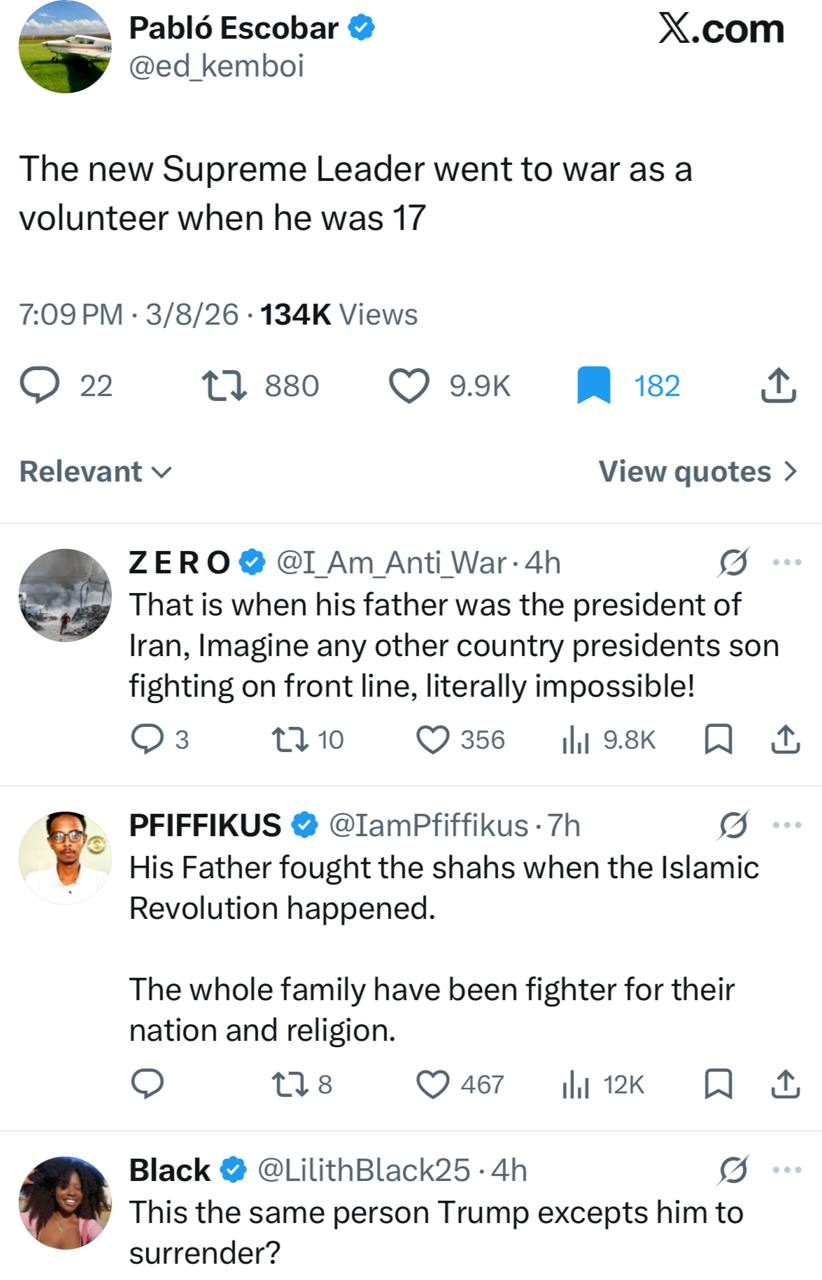Repost ZERO's reply

tap(289, 740)
